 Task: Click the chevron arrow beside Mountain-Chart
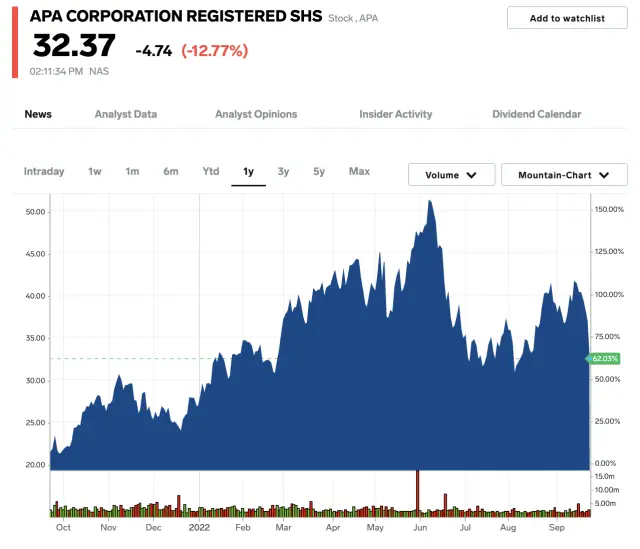tap(603, 175)
